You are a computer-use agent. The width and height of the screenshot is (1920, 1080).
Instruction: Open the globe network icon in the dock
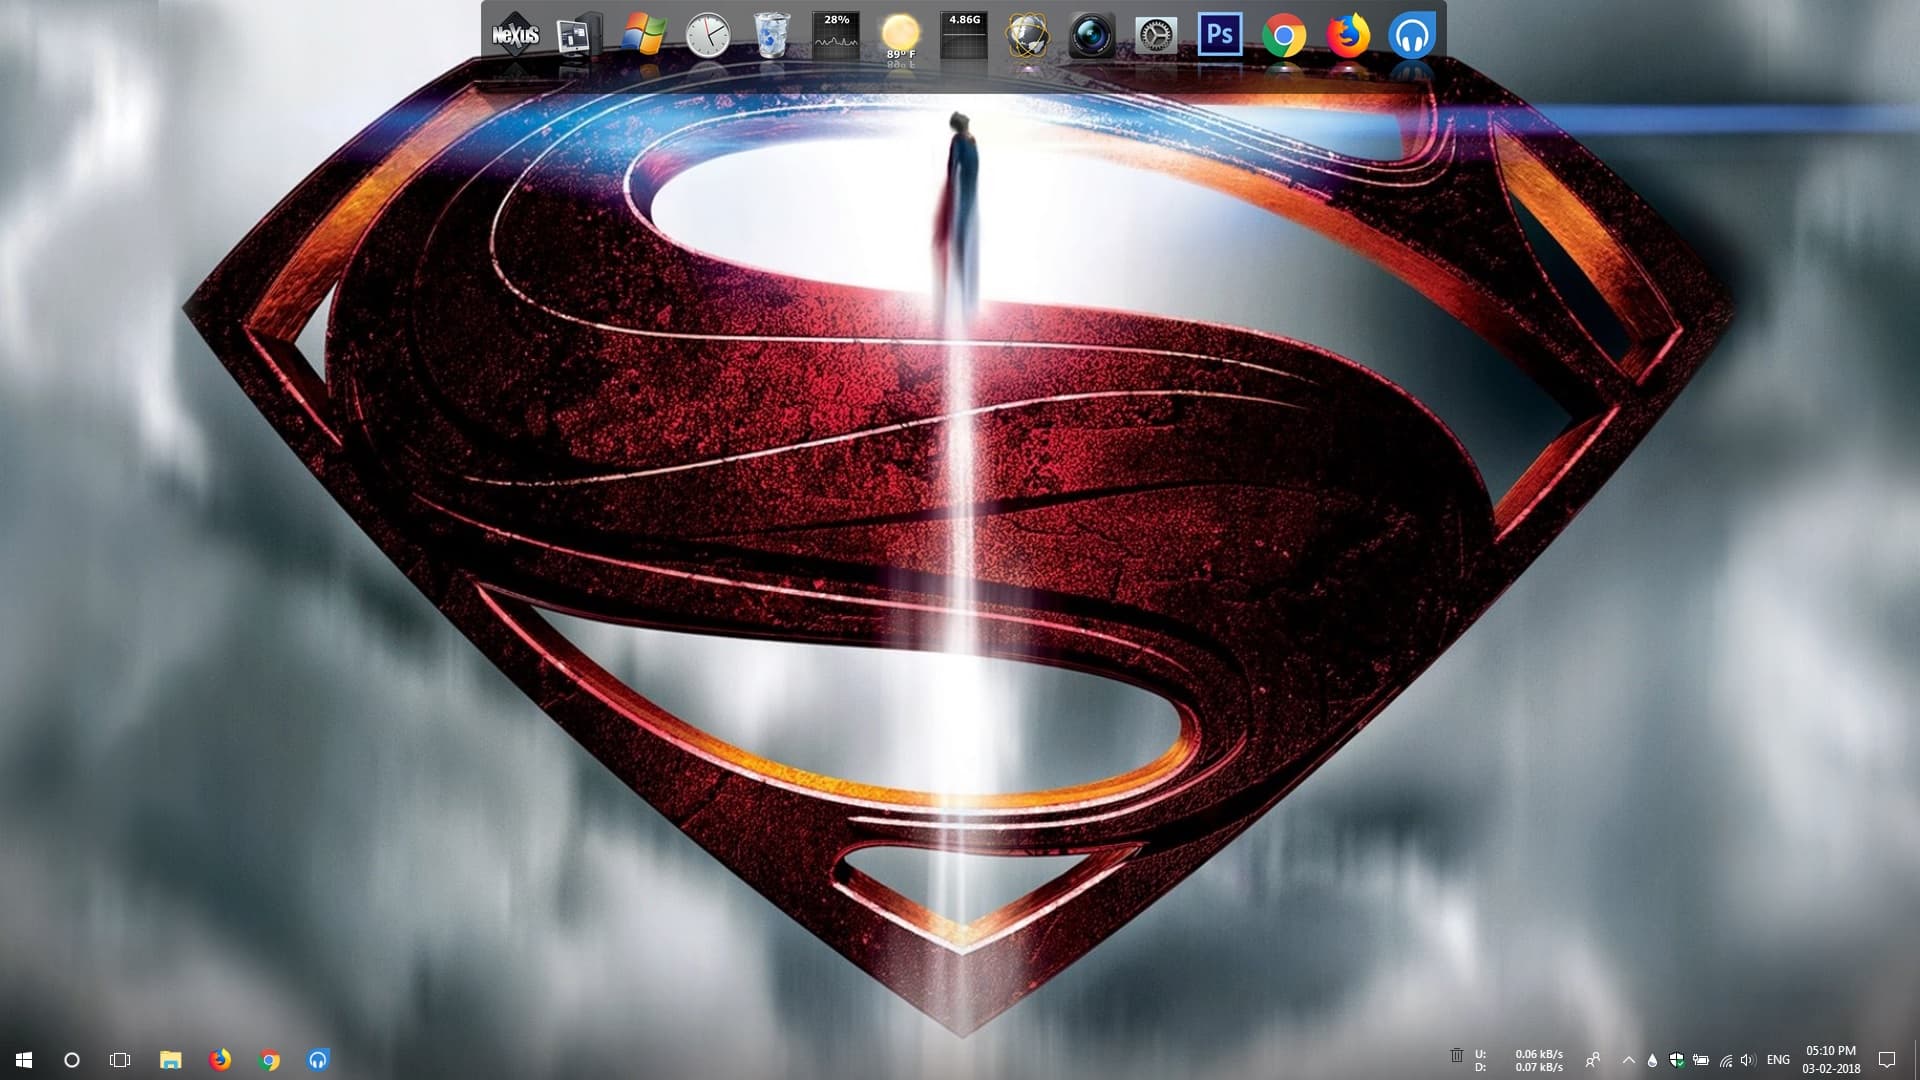pyautogui.click(x=1028, y=36)
